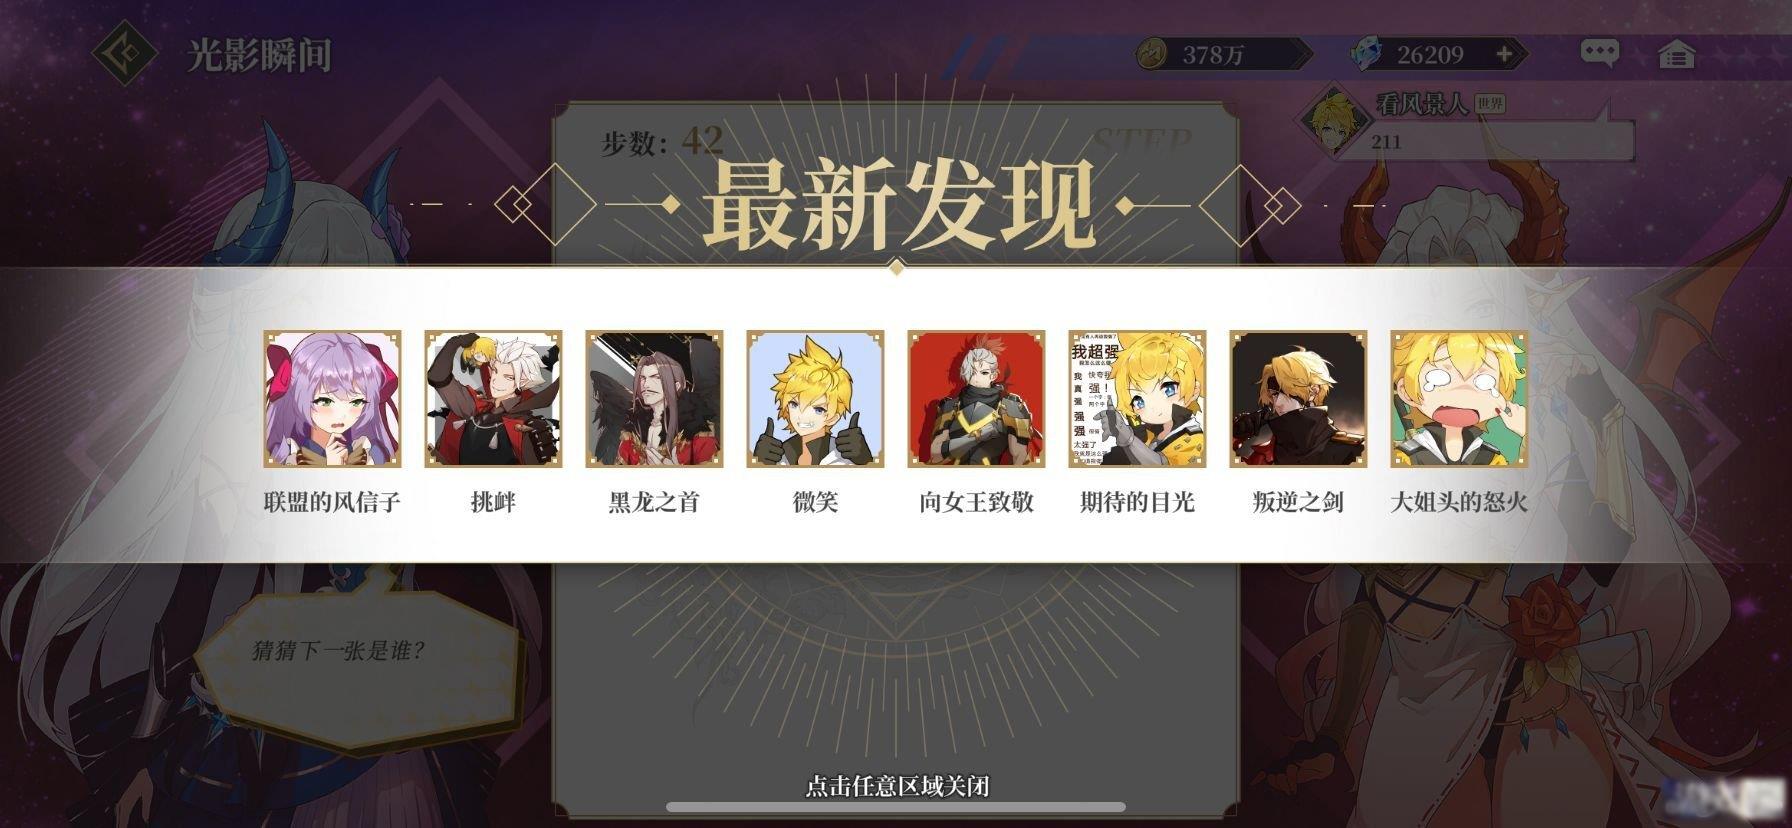Go to home via house icon
Viewport: 1792px width, 828px height.
coord(1677,54)
